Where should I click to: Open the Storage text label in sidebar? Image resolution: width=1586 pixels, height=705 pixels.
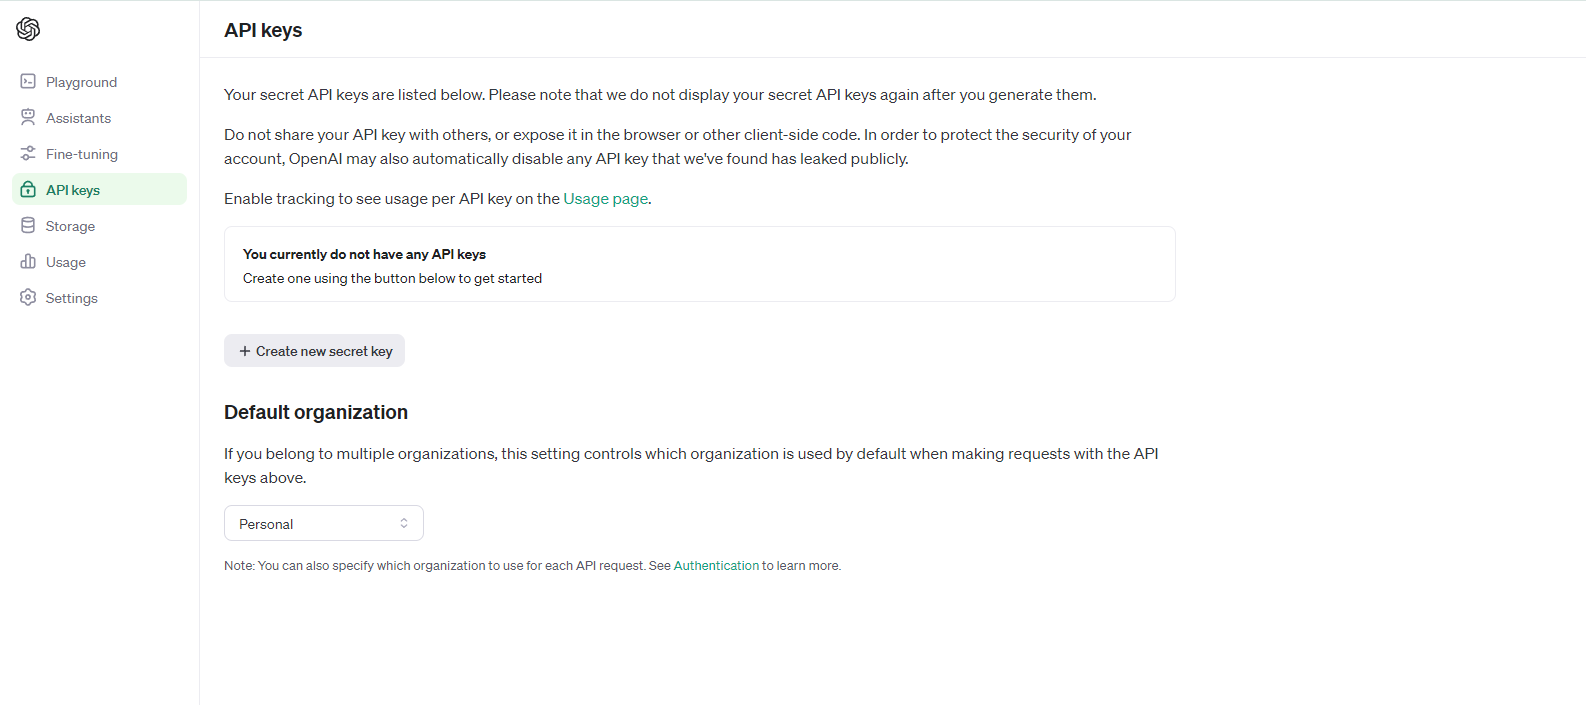click(x=70, y=226)
